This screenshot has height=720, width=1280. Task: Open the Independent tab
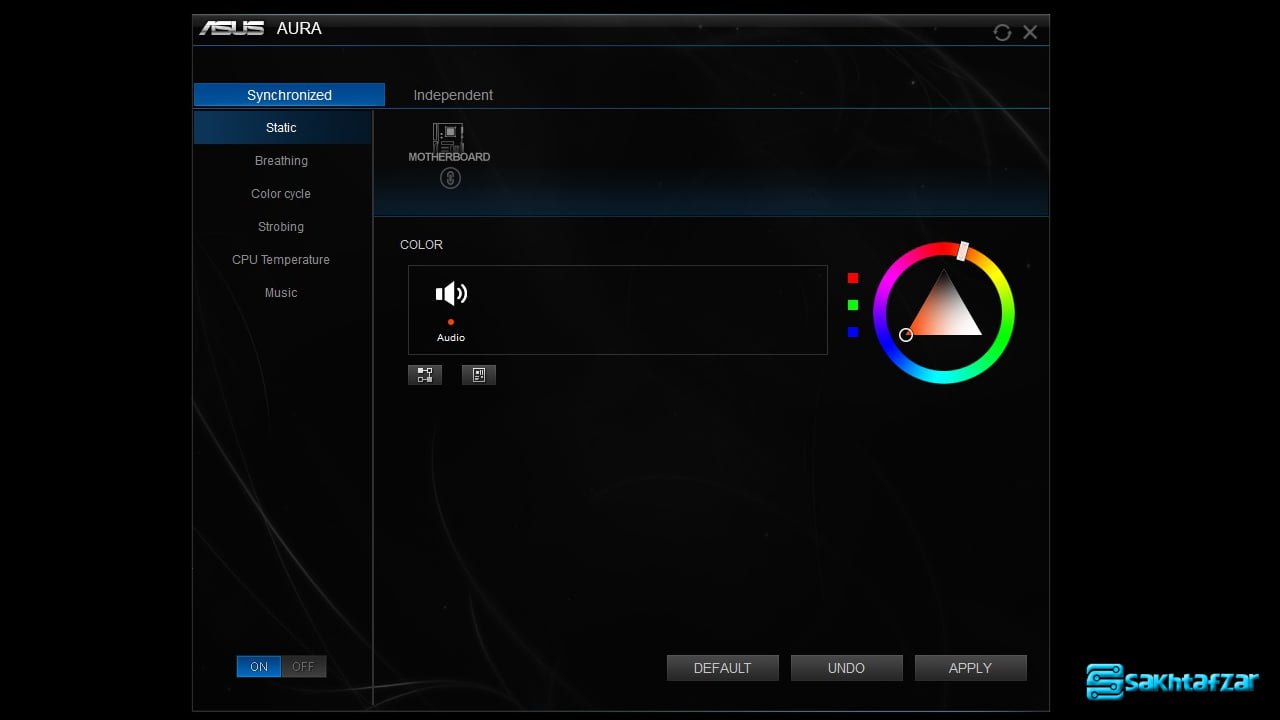[453, 95]
